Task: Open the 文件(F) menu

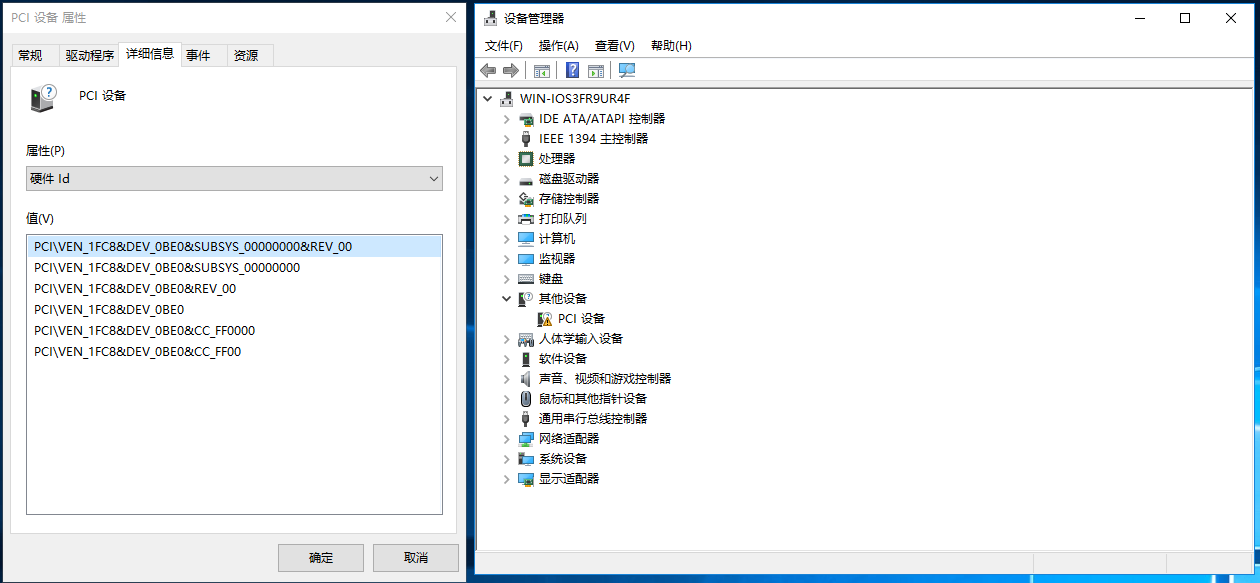Action: 504,46
